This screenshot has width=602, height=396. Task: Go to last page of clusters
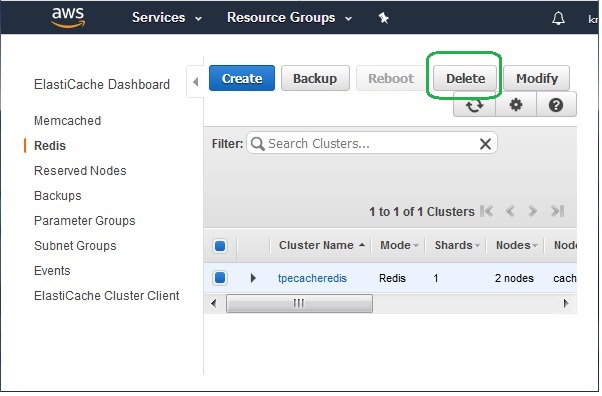(x=557, y=211)
